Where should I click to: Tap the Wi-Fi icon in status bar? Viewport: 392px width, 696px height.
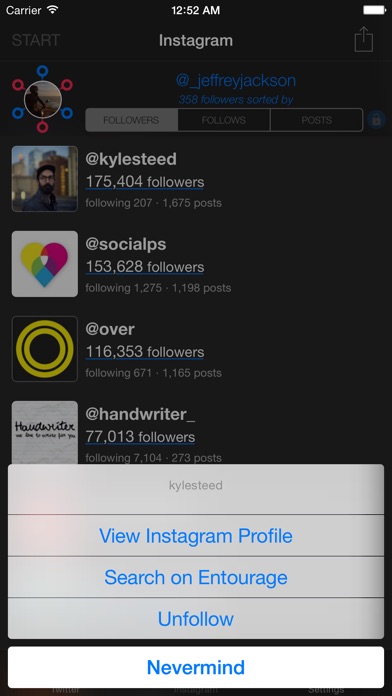(x=53, y=10)
